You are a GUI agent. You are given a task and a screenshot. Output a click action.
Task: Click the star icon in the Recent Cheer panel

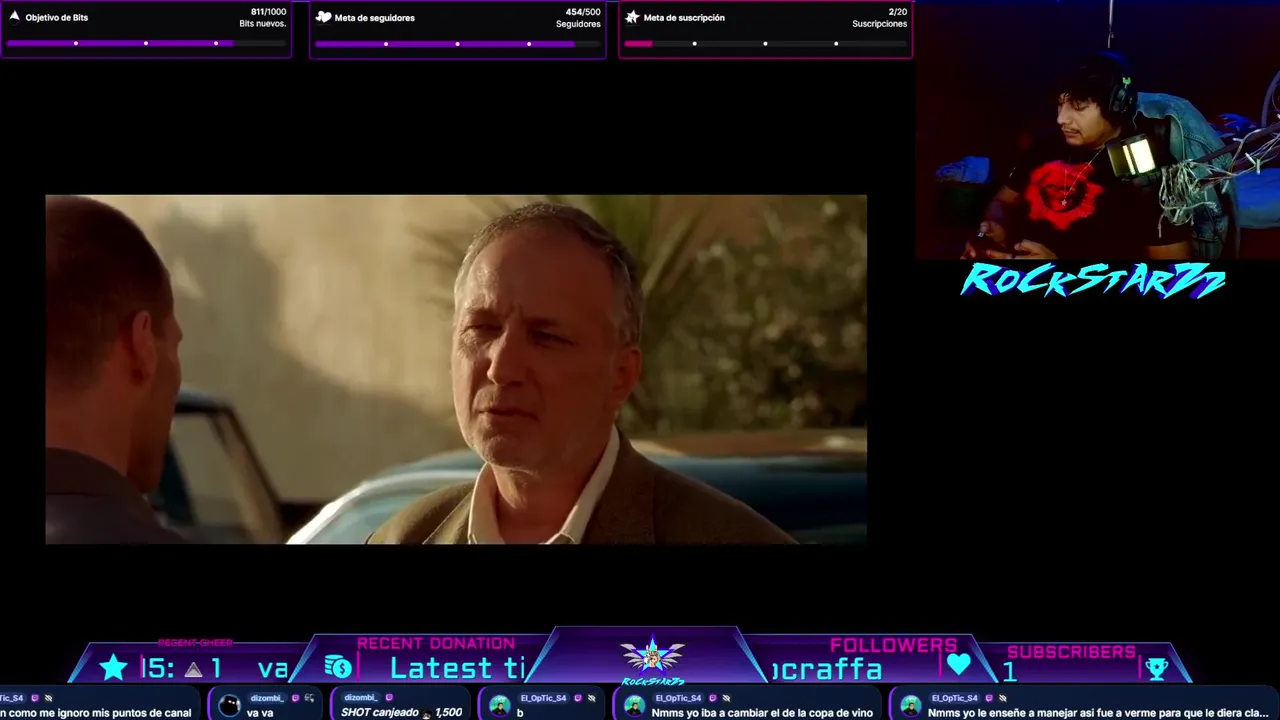[113, 667]
